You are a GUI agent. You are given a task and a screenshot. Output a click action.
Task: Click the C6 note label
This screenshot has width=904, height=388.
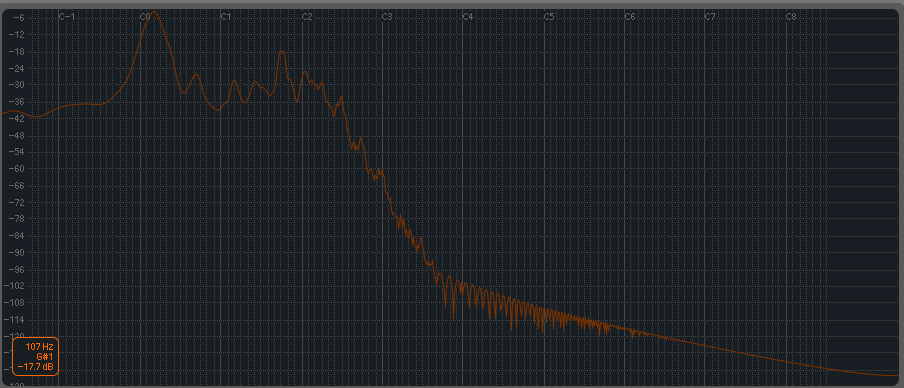tap(630, 17)
